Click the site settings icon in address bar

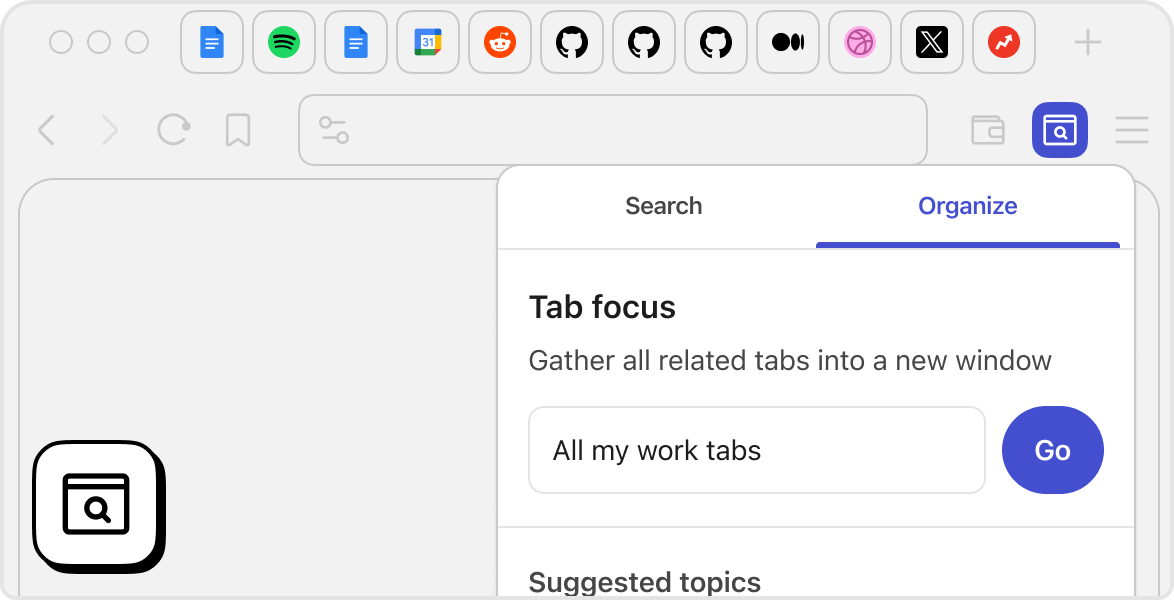[333, 130]
